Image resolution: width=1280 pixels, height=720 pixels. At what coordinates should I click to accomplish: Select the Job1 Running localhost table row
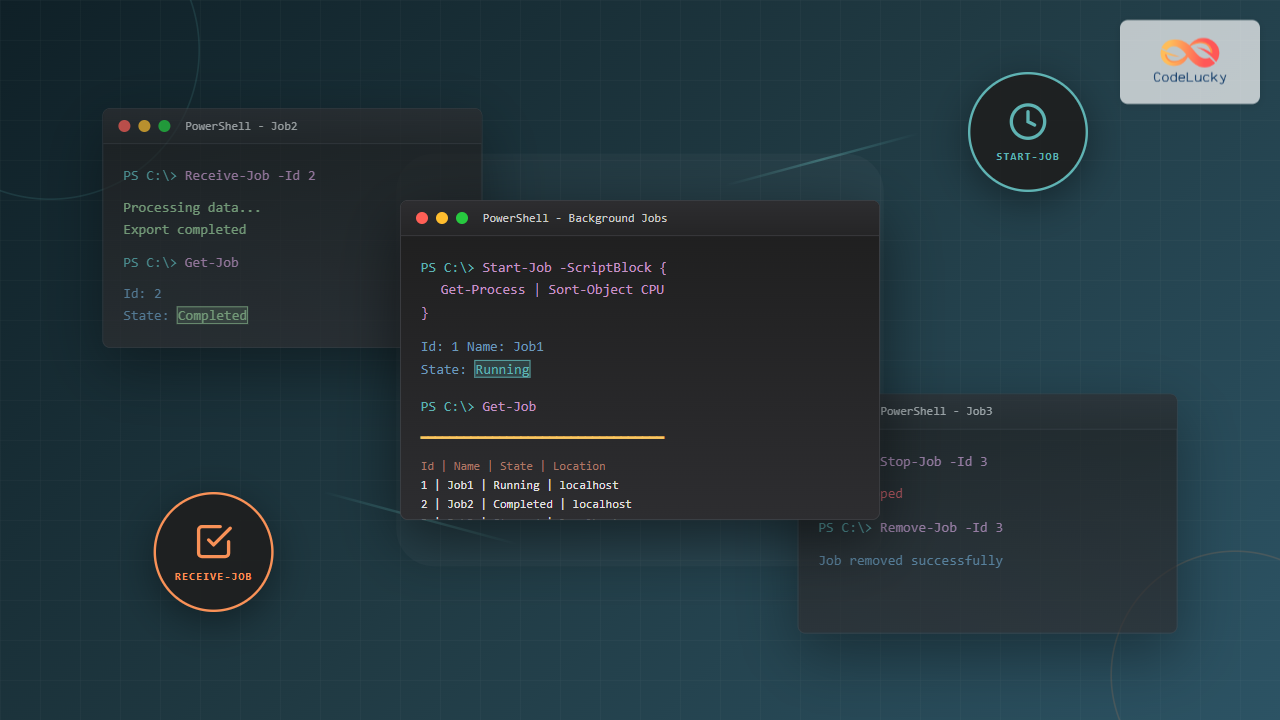tap(519, 485)
